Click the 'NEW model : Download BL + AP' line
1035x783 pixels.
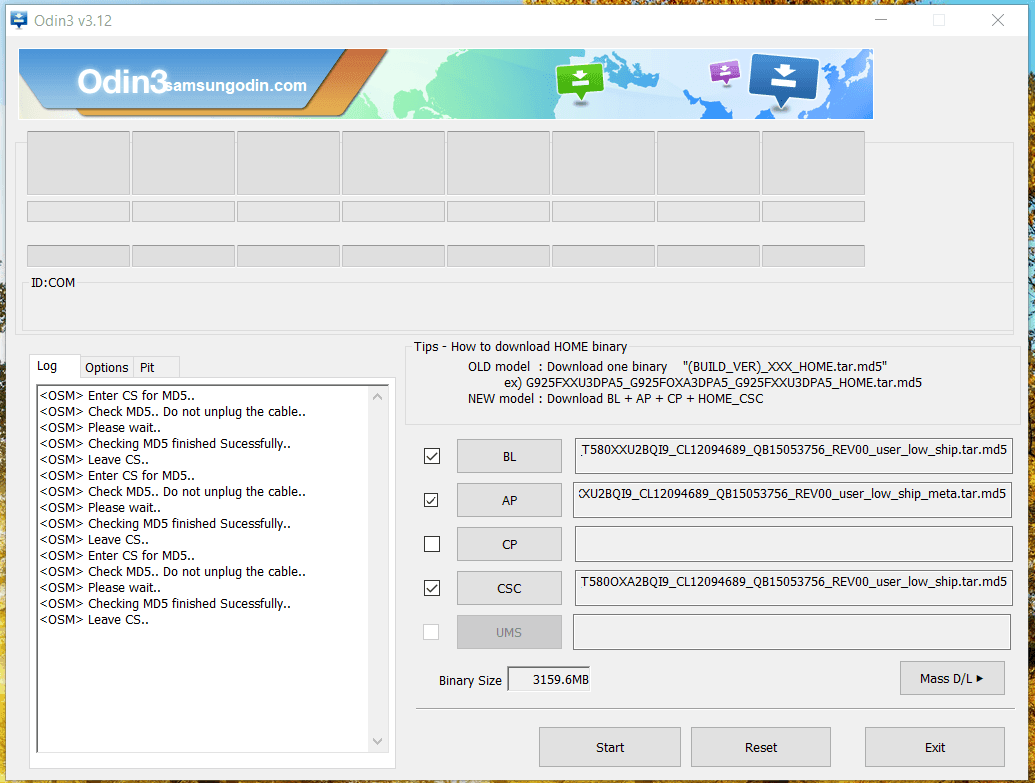615,399
